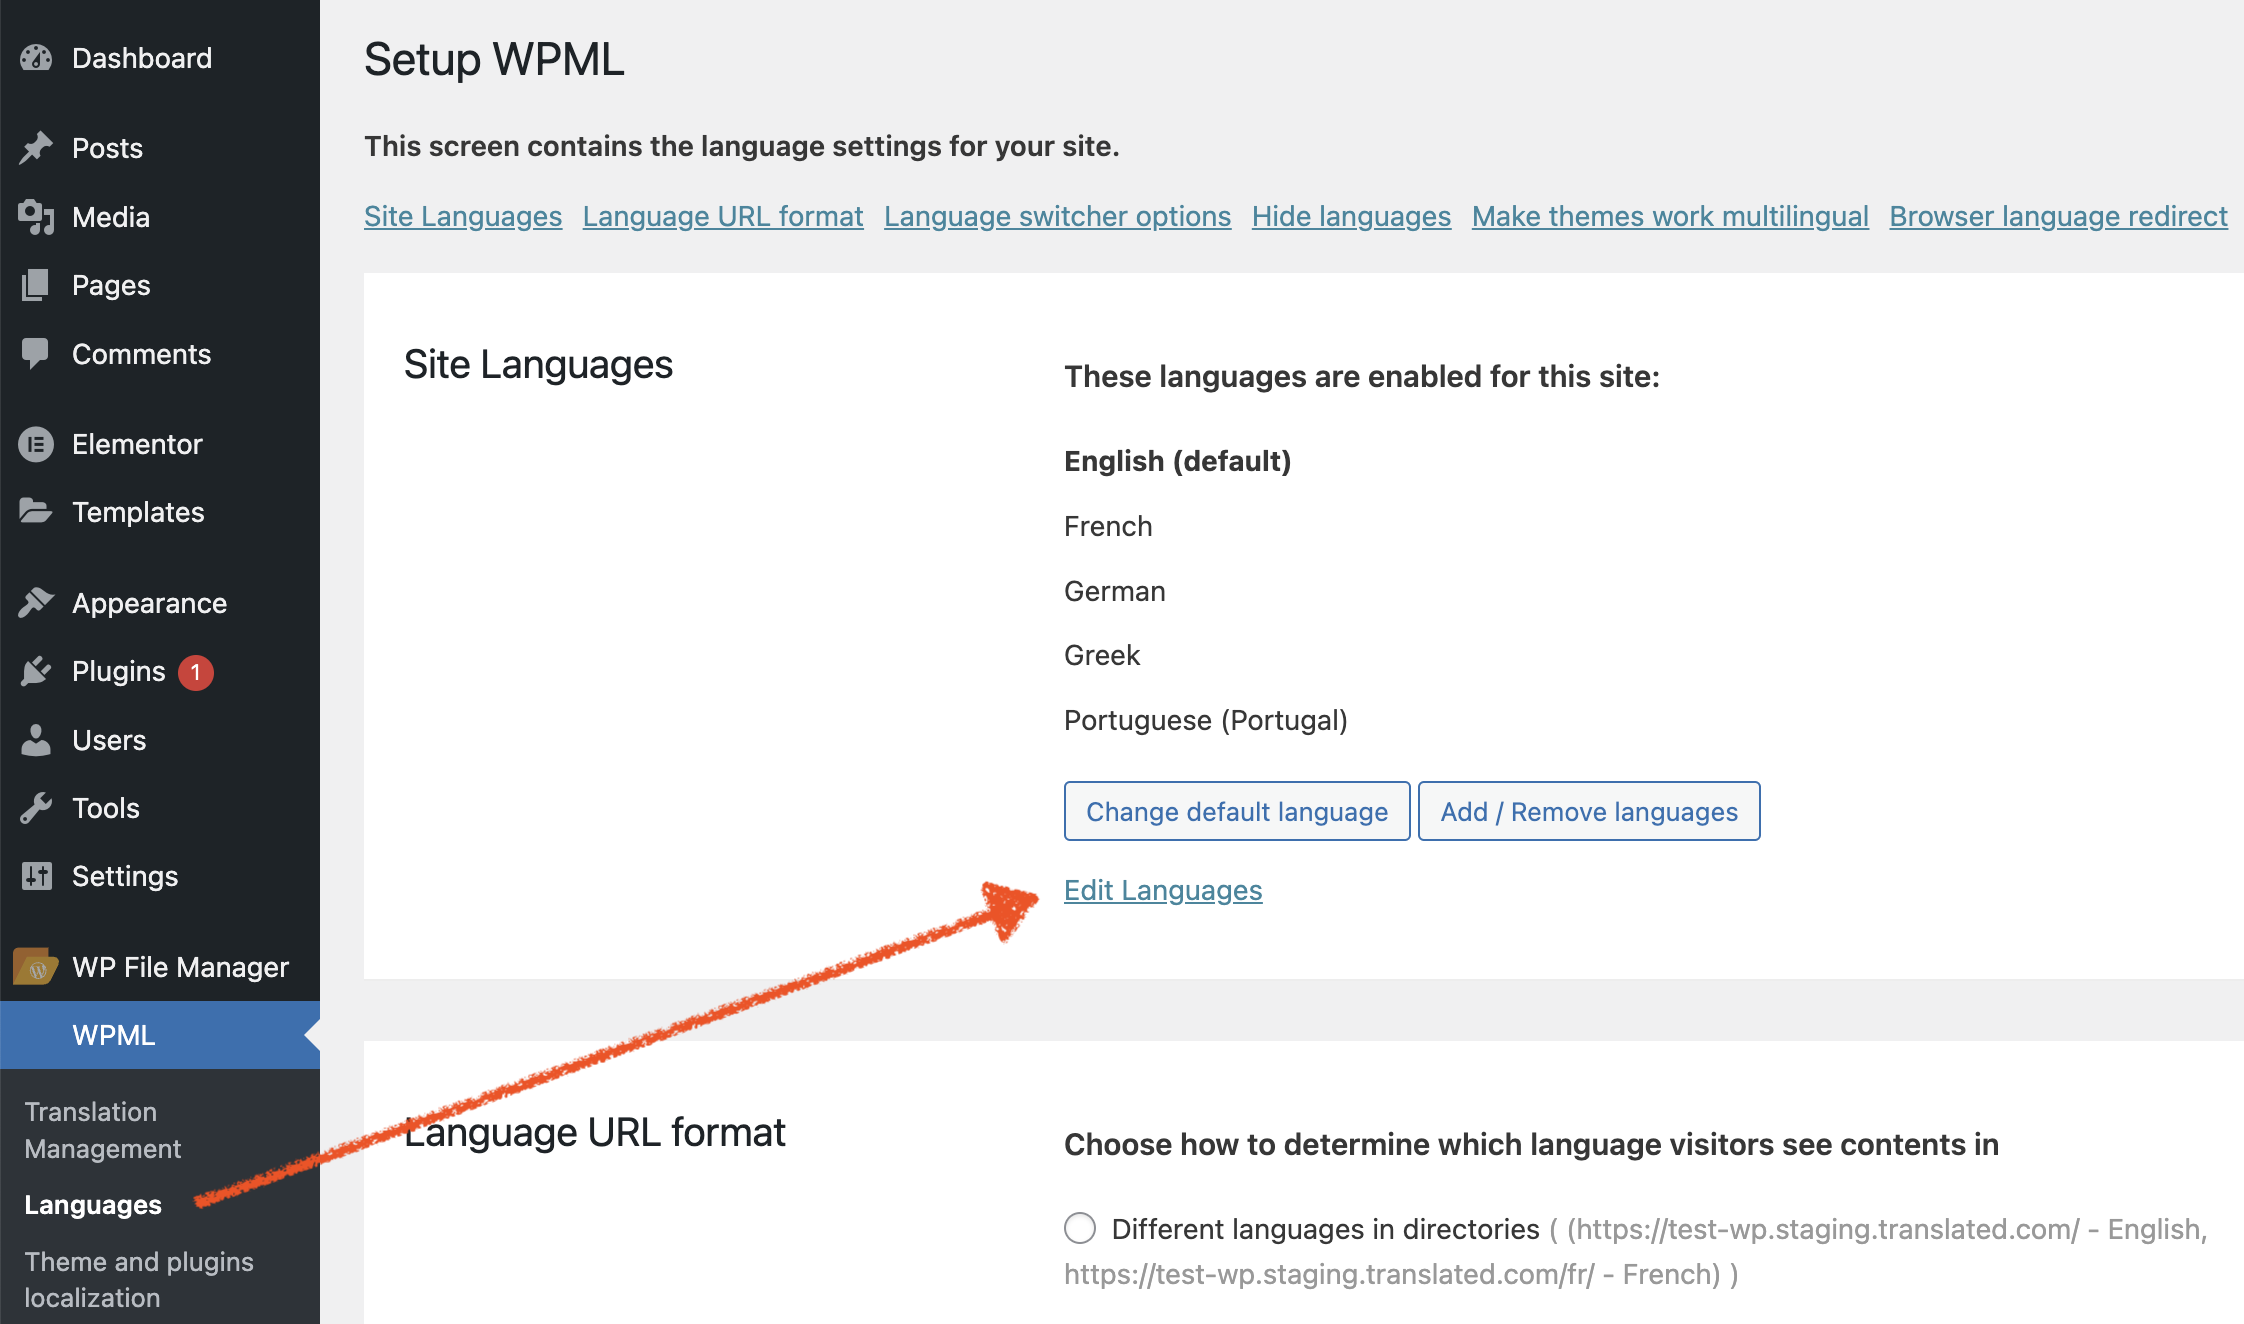The image size is (2244, 1324).
Task: Jump to Language URL format link
Action: (x=723, y=216)
